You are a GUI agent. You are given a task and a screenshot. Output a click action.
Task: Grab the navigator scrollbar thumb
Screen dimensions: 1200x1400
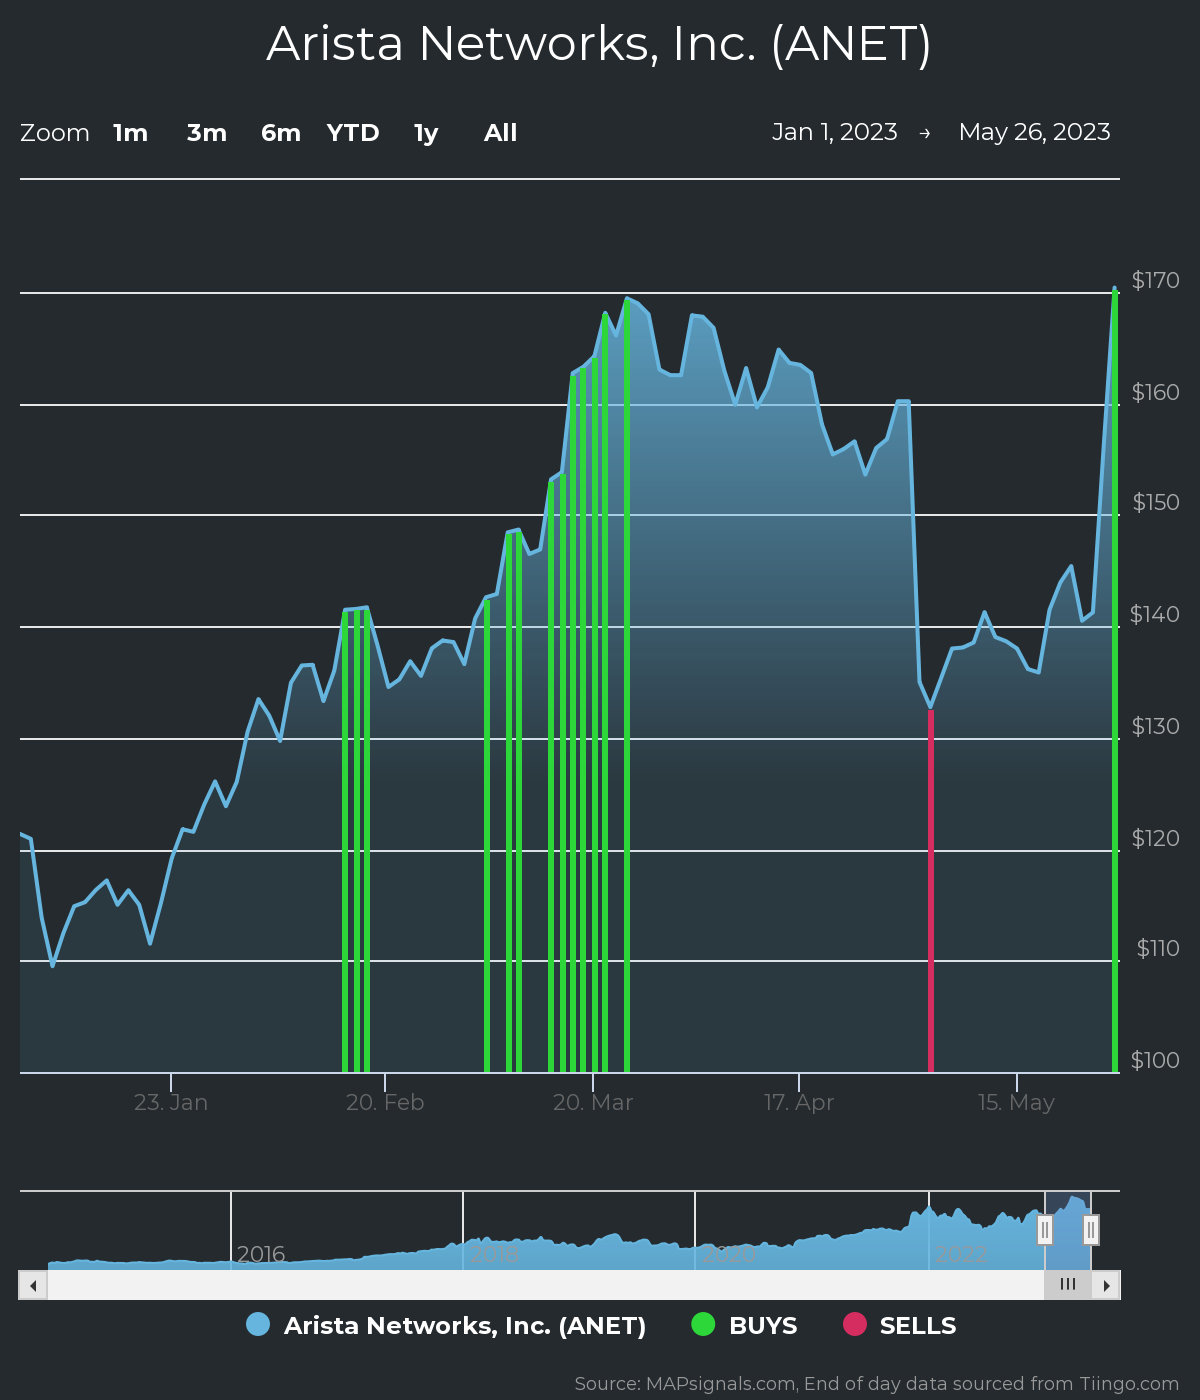1068,1285
